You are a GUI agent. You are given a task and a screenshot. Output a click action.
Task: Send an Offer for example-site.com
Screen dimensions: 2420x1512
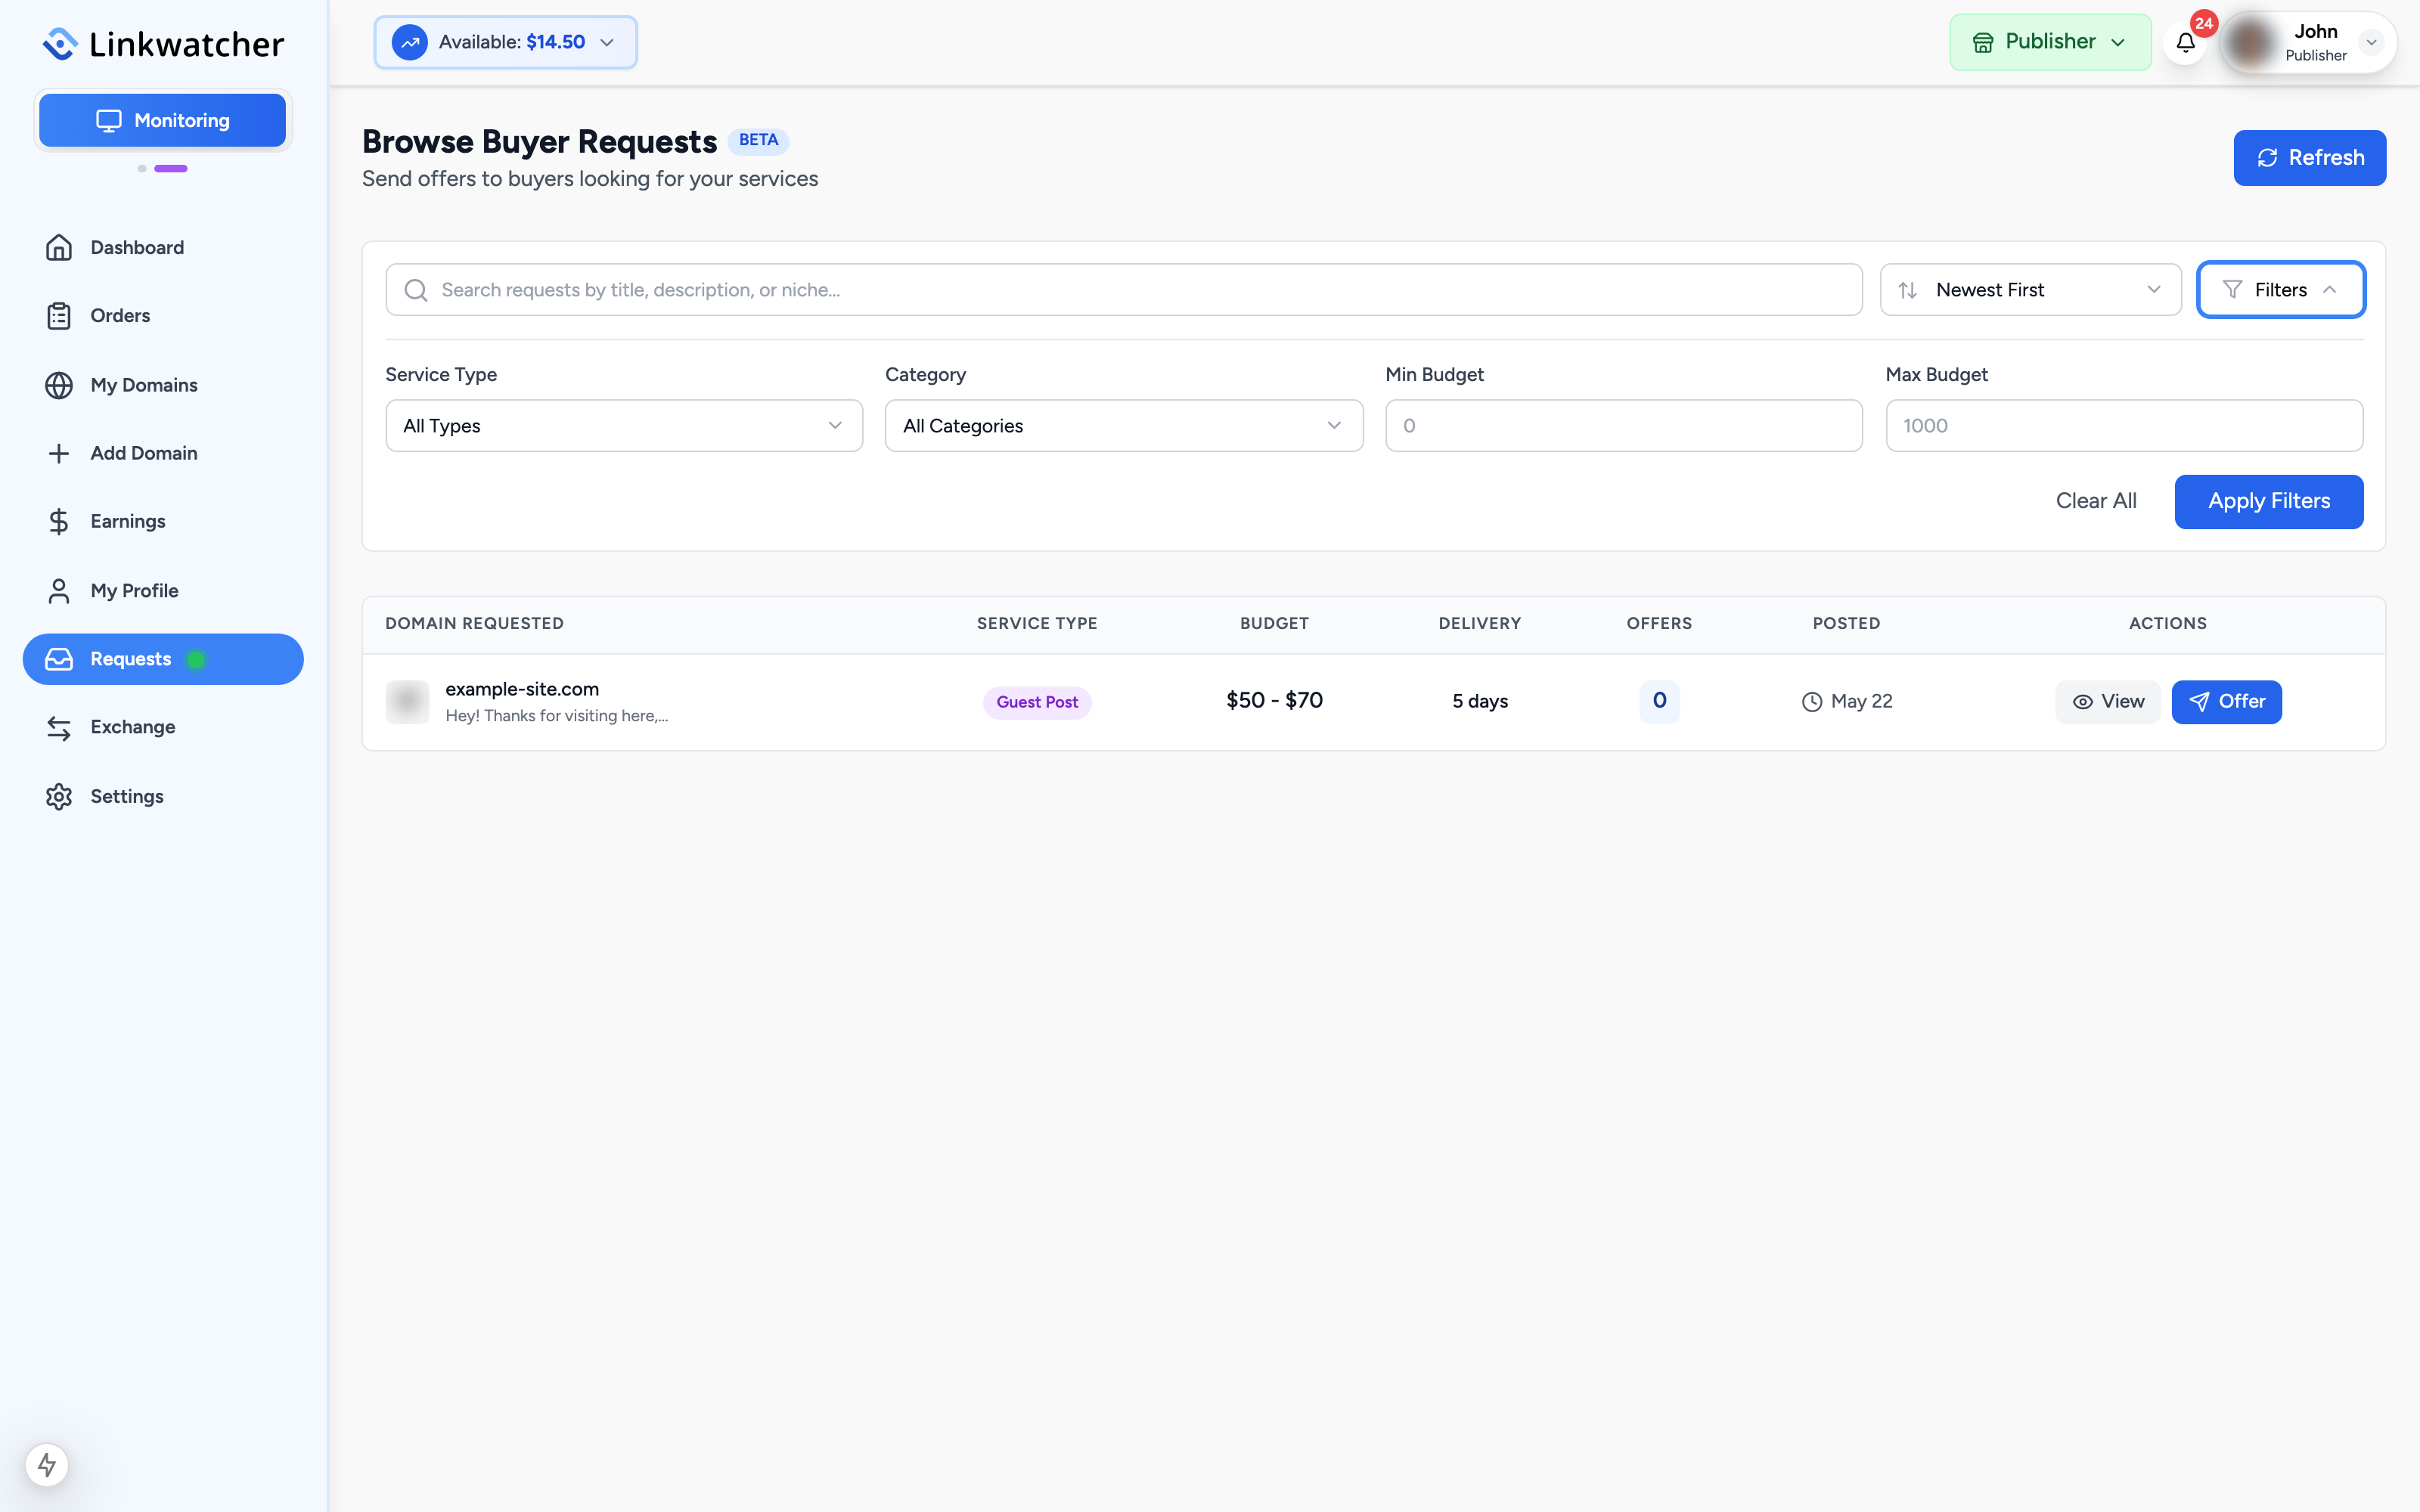(2226, 702)
